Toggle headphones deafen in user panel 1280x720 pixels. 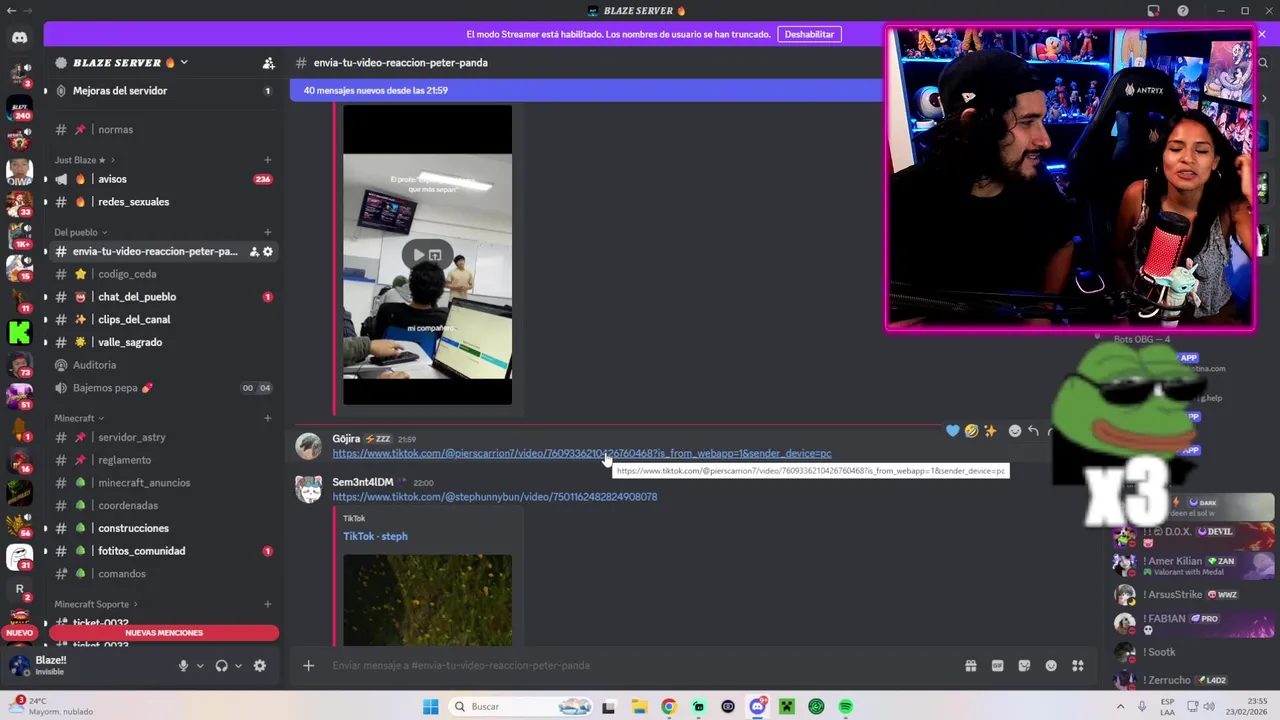click(221, 666)
